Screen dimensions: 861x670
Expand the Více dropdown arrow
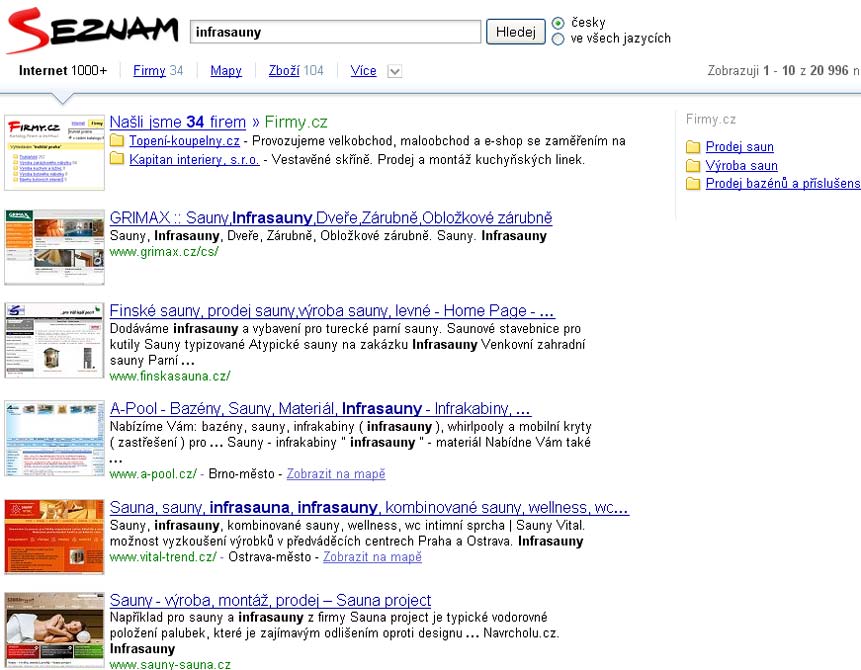(394, 71)
